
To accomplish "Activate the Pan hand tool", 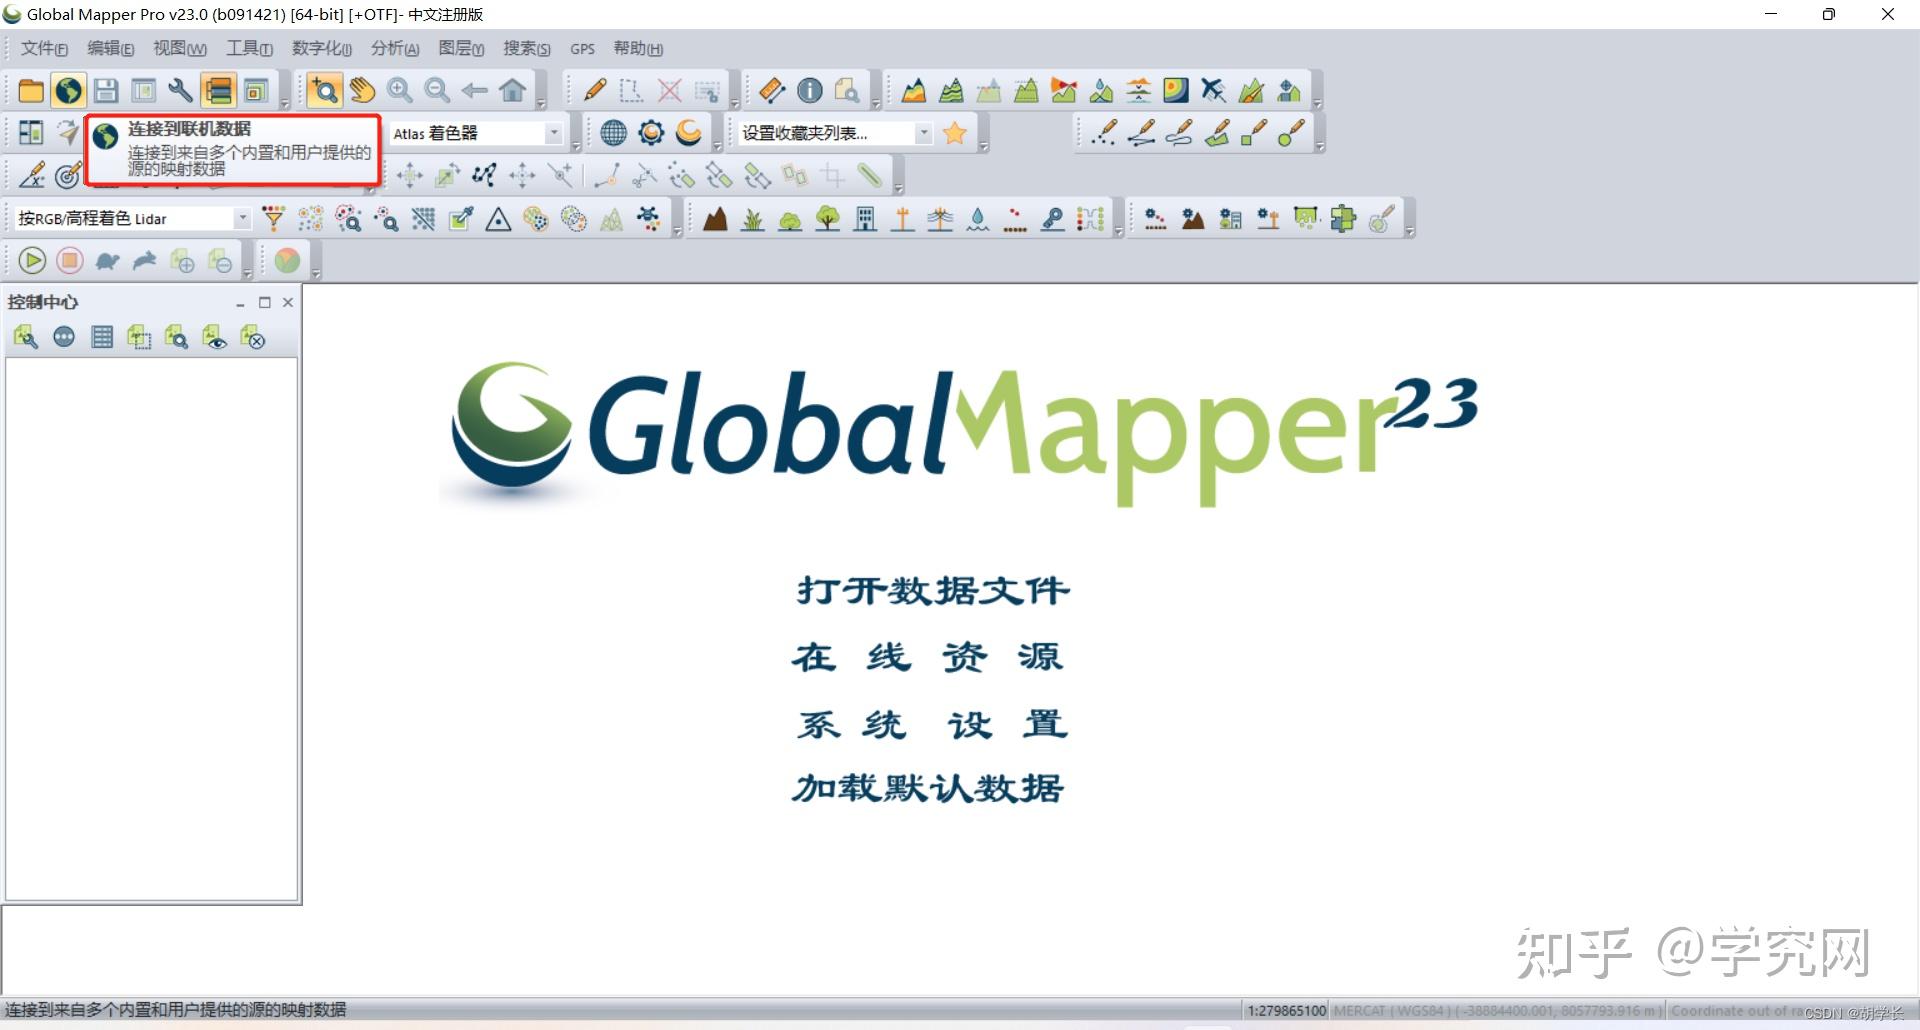I will coord(362,90).
